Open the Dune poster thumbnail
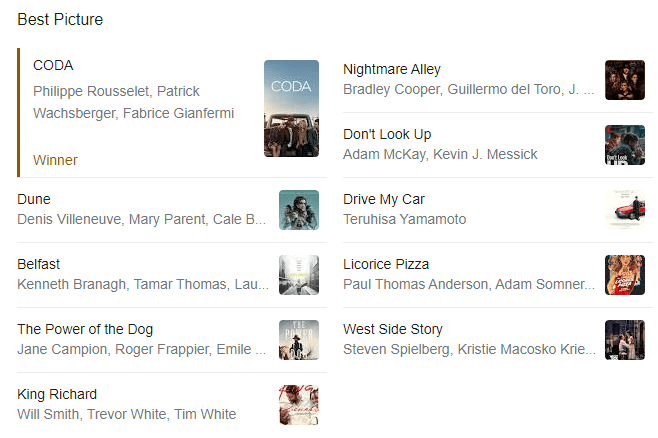Viewport: 658px width, 438px height. pyautogui.click(x=298, y=210)
